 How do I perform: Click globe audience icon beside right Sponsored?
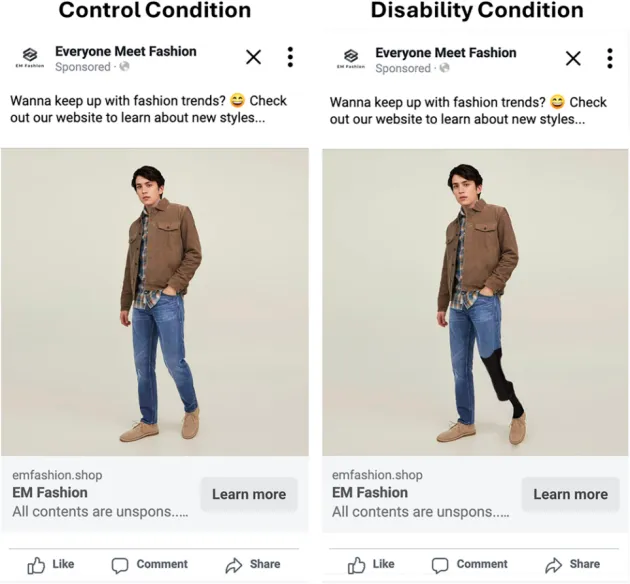pos(444,68)
